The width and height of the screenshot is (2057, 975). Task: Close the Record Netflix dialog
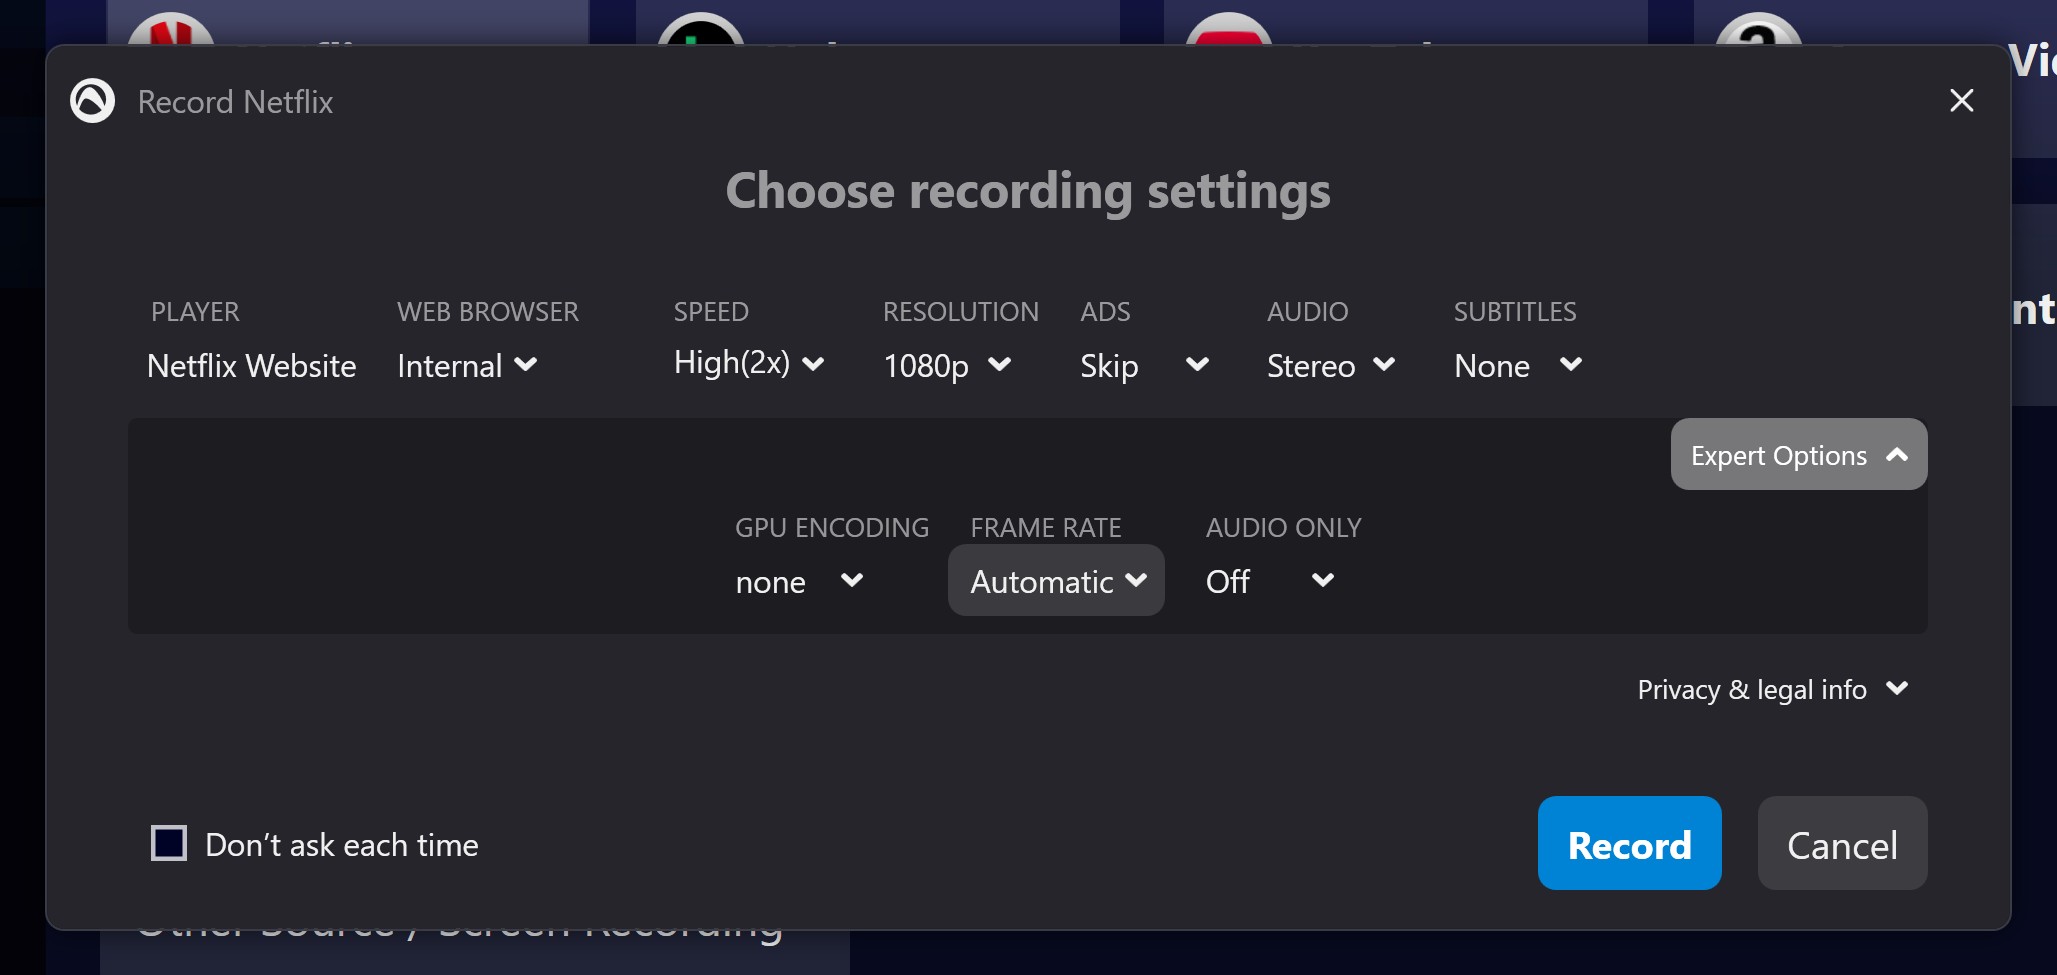coord(1961,100)
